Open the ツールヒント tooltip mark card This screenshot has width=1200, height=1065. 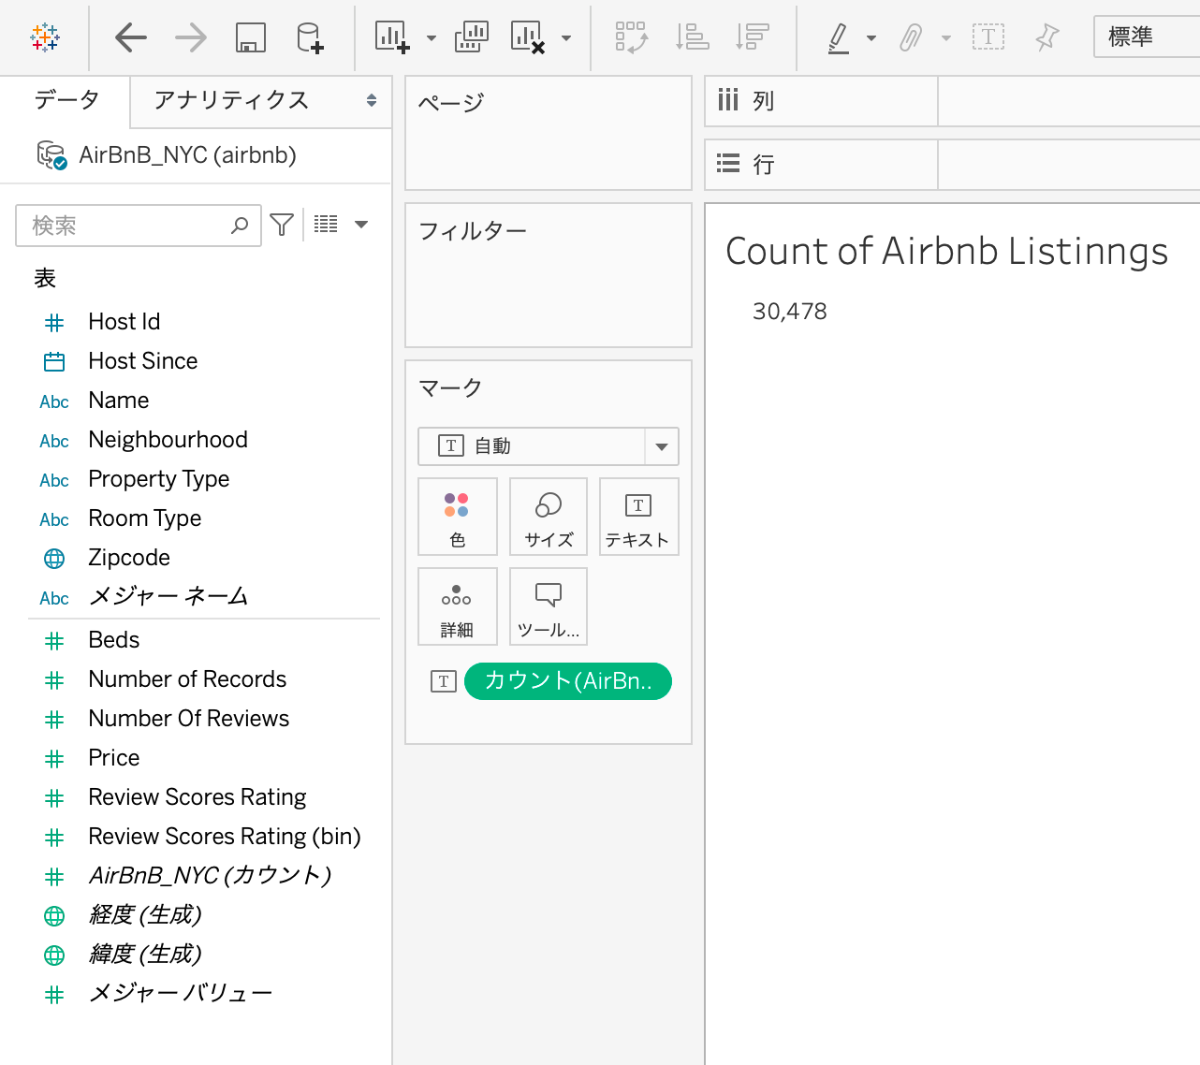click(x=548, y=606)
